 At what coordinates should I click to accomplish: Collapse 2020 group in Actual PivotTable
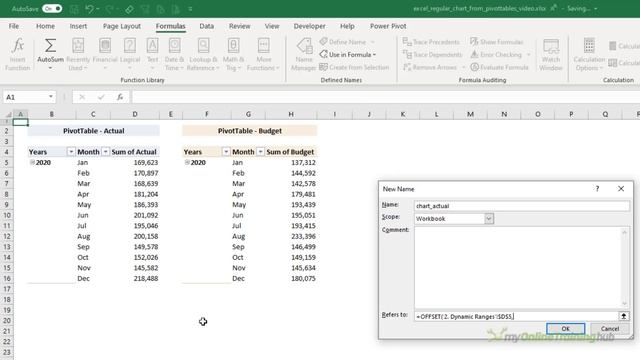point(32,162)
